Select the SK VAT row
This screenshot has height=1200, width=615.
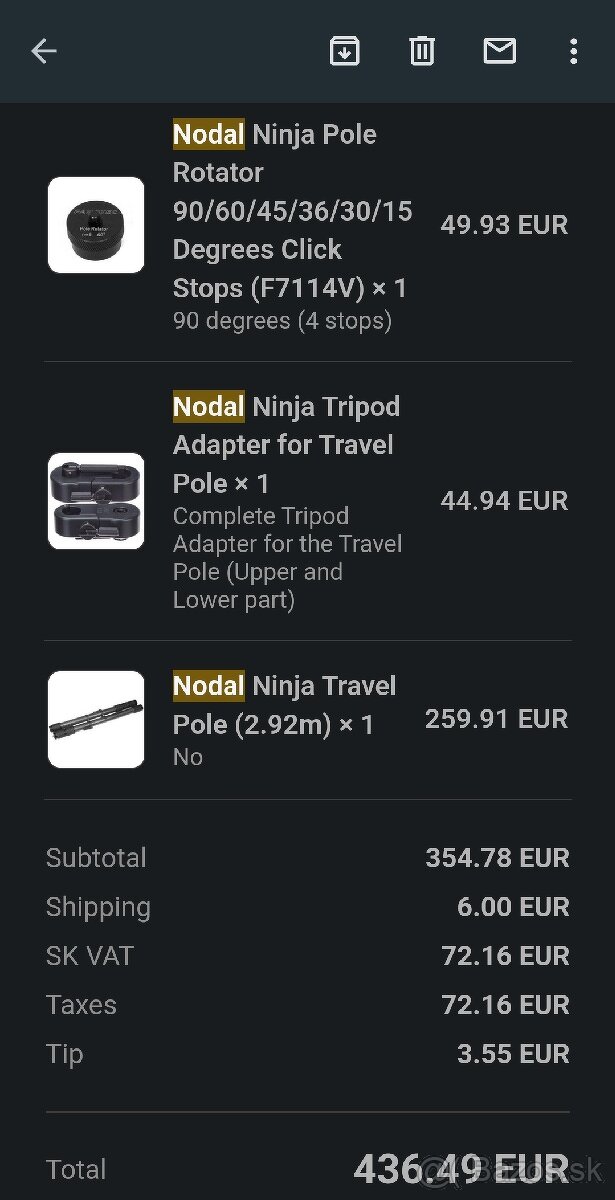tap(300, 956)
